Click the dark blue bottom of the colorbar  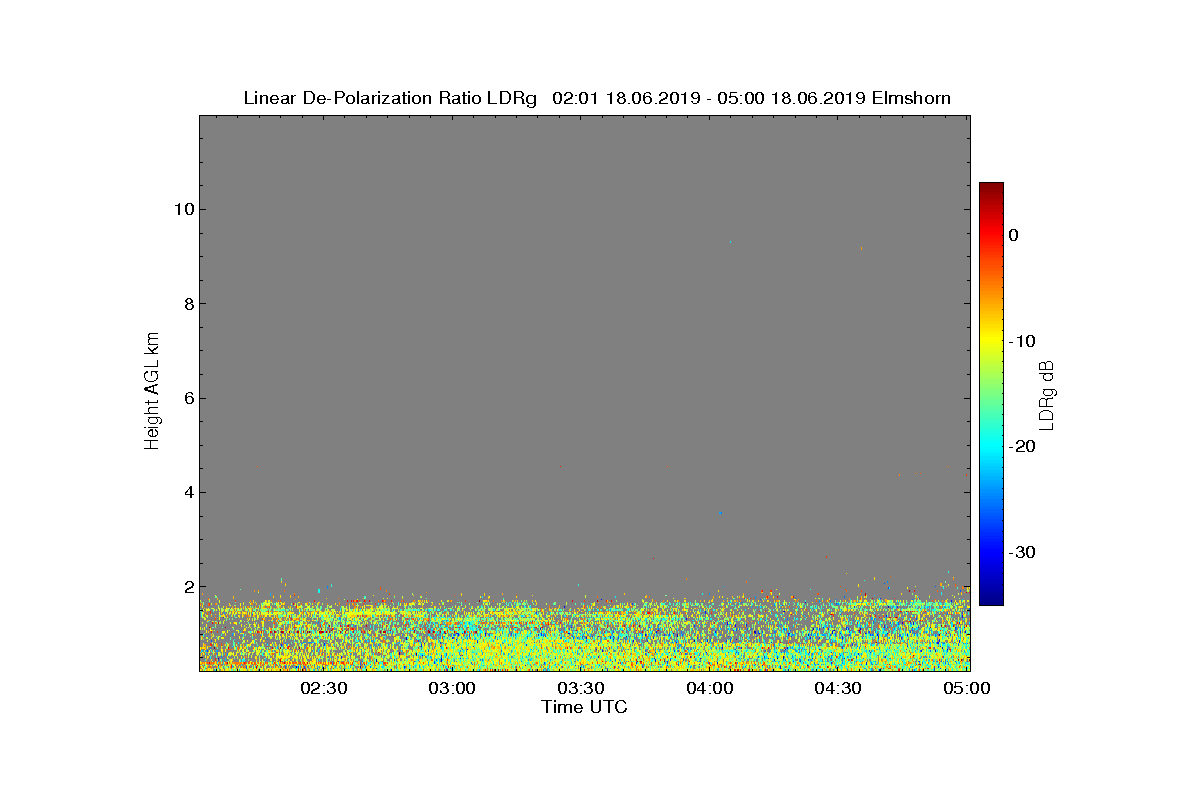click(x=991, y=598)
